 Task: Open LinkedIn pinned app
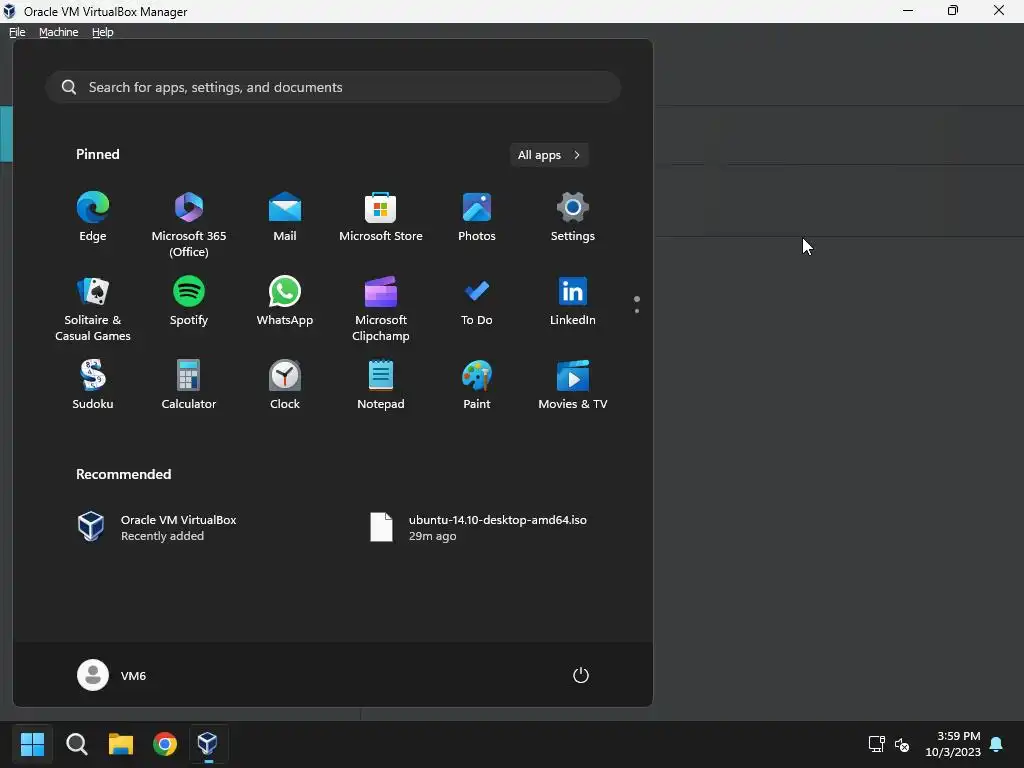(x=573, y=301)
